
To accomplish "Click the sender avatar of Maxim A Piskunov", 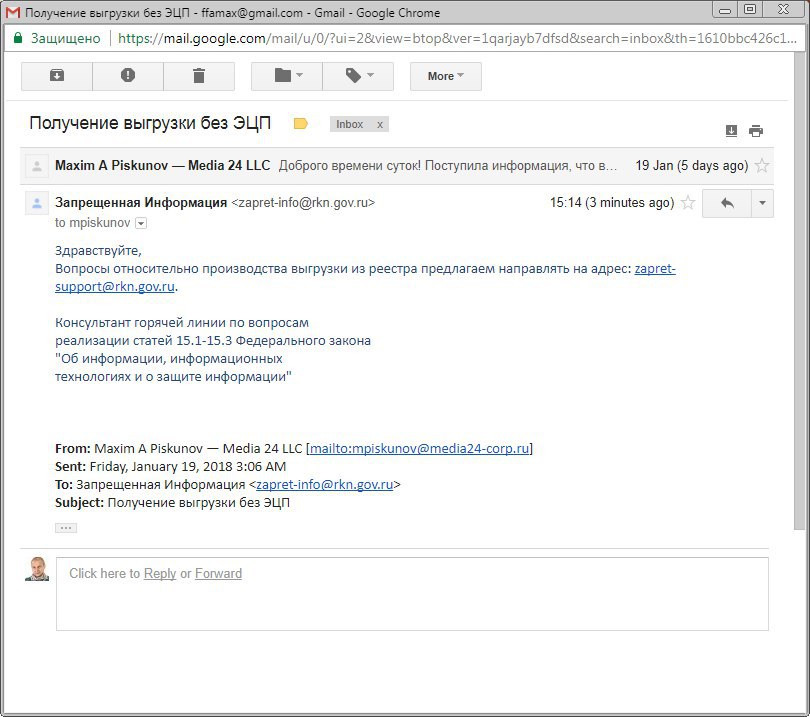I will tap(37, 166).
